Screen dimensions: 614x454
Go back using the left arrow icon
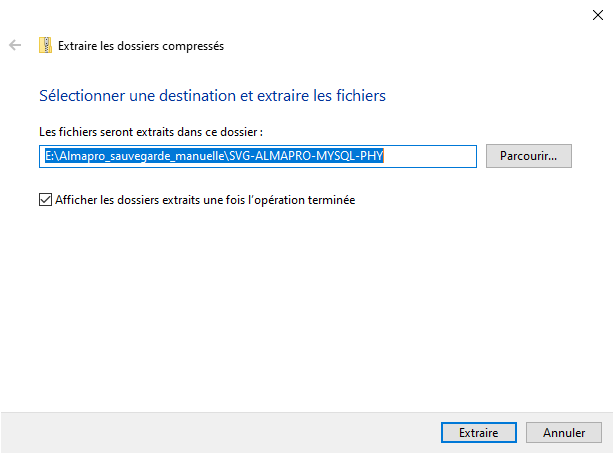(15, 45)
